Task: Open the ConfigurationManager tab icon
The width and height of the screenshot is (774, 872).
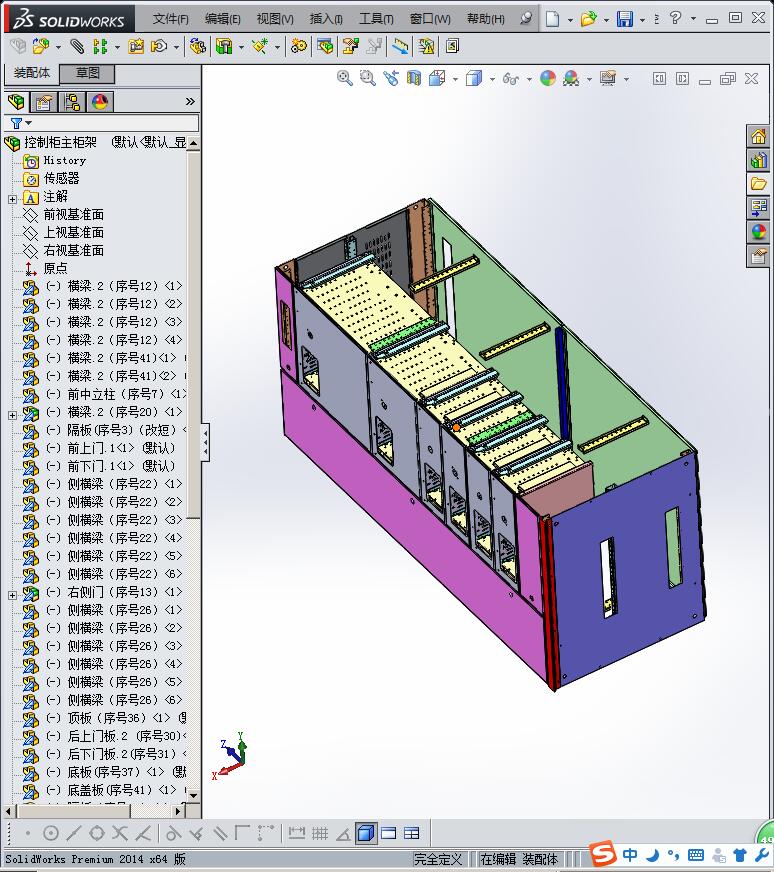Action: coord(72,102)
